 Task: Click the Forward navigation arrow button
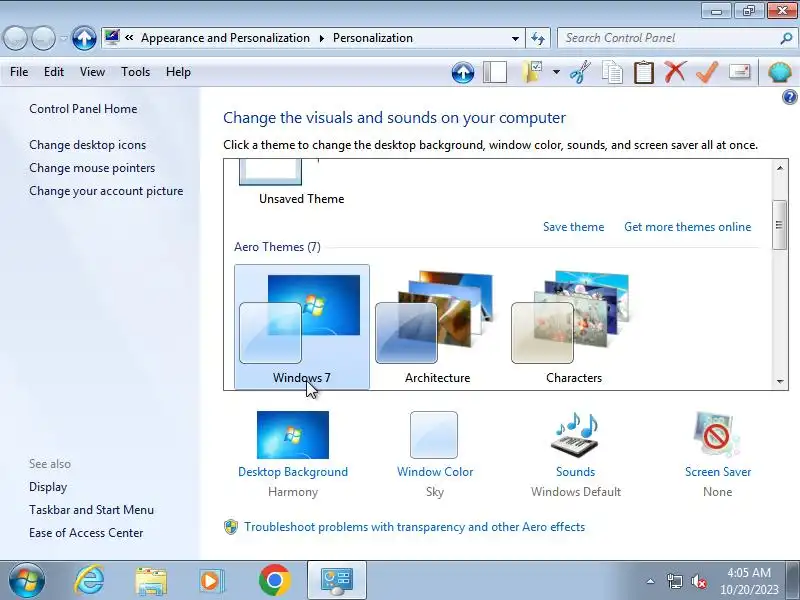pos(43,38)
